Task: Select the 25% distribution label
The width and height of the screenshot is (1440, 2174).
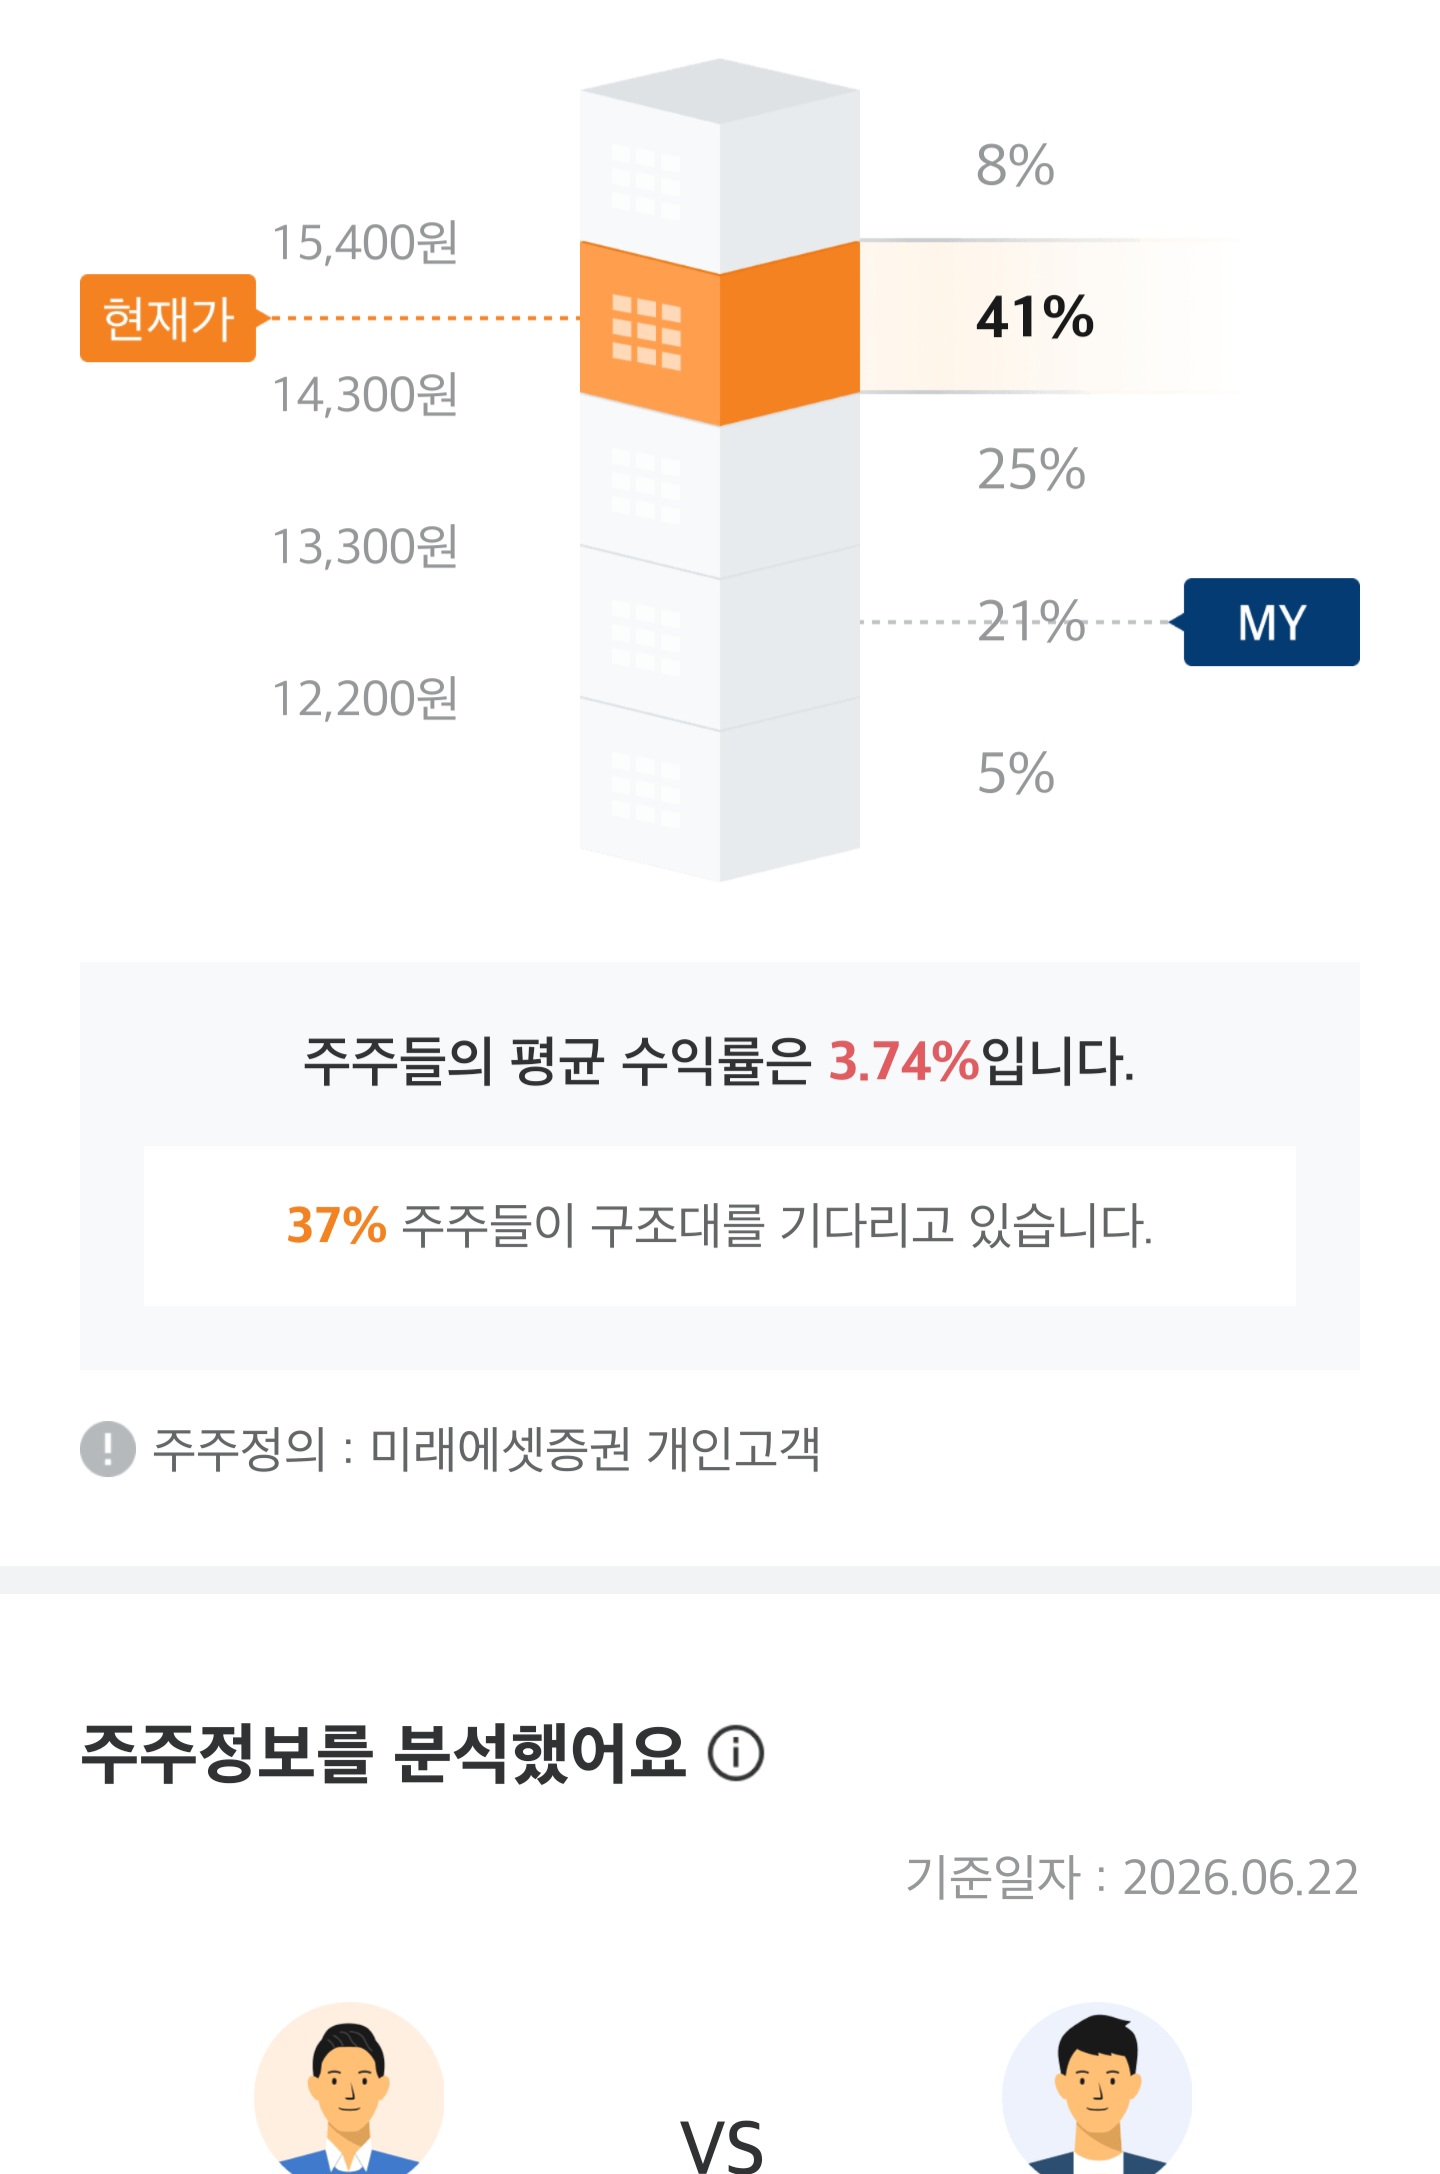Action: pos(1031,469)
